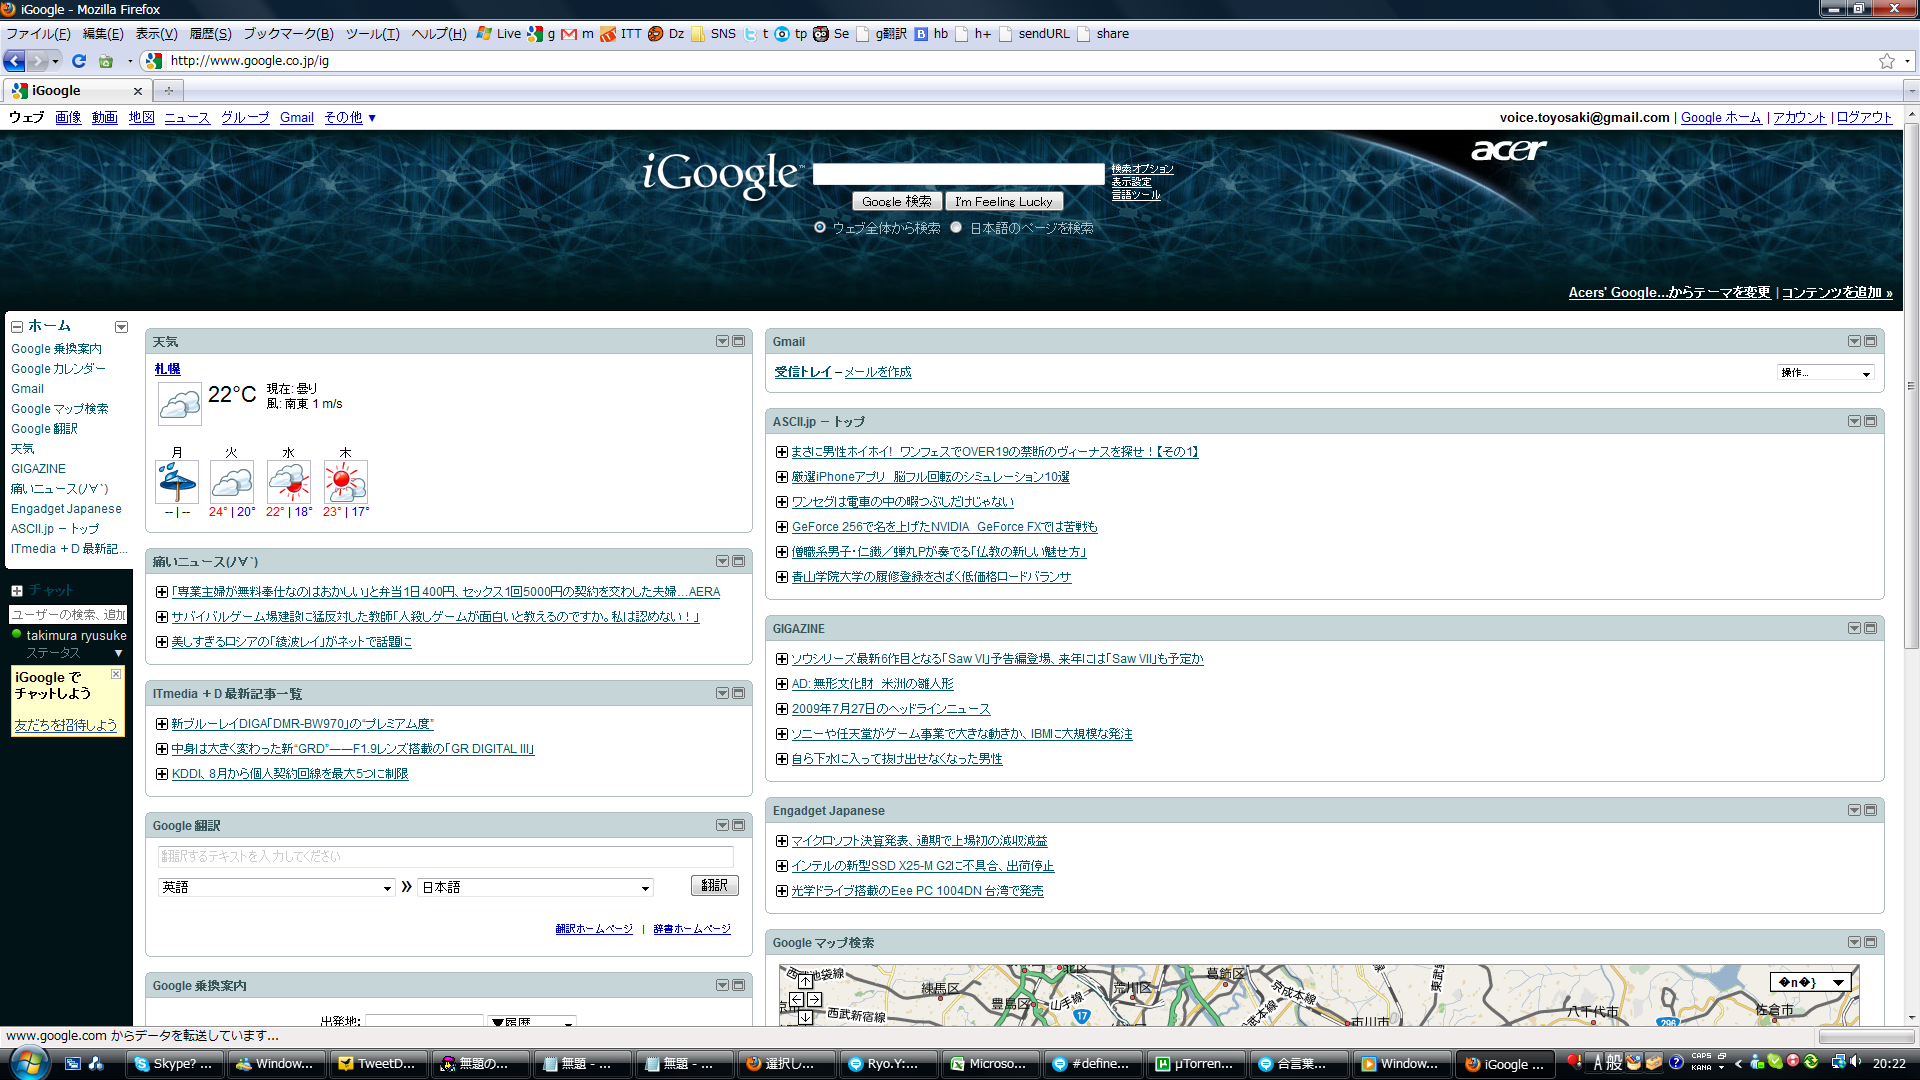
Task: Open the weather gadget menu arrow
Action: tap(722, 341)
